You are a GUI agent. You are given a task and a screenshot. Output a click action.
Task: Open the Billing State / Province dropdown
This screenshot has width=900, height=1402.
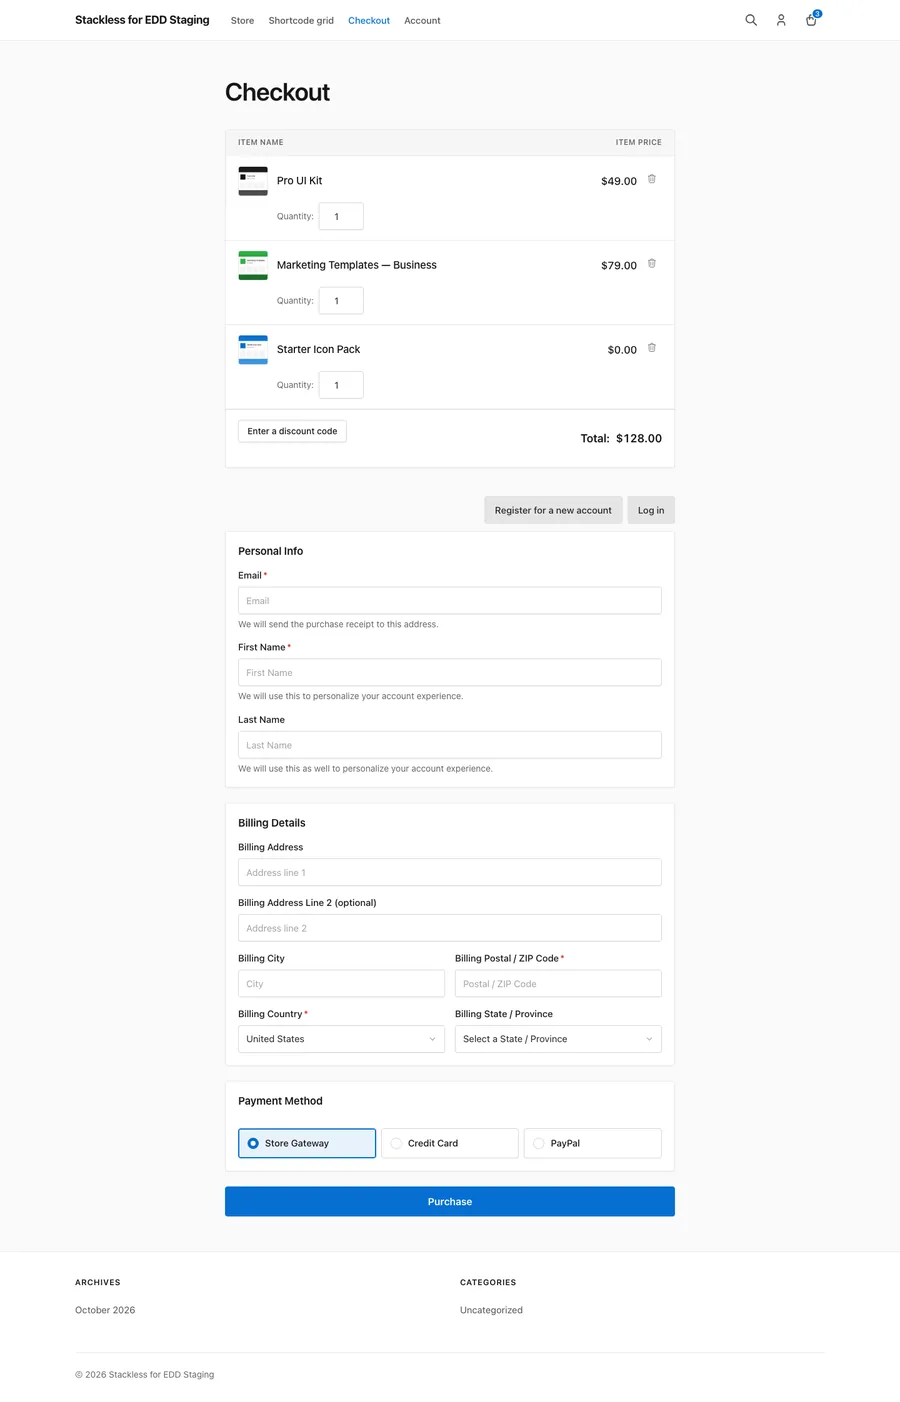click(x=558, y=1039)
